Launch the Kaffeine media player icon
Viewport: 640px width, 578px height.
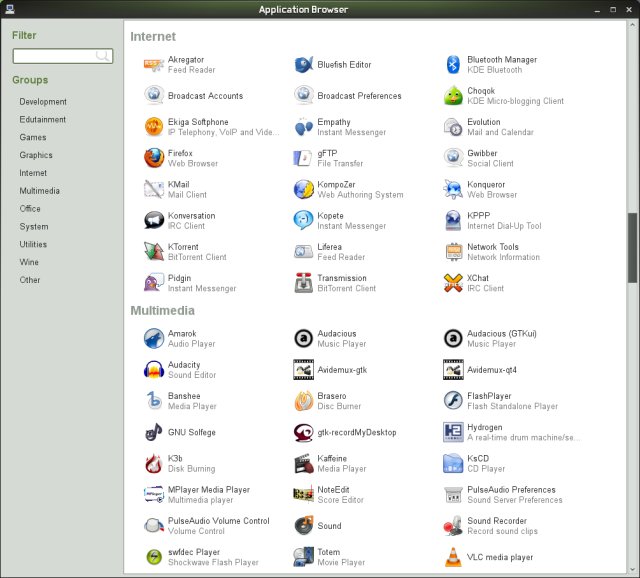[304, 463]
